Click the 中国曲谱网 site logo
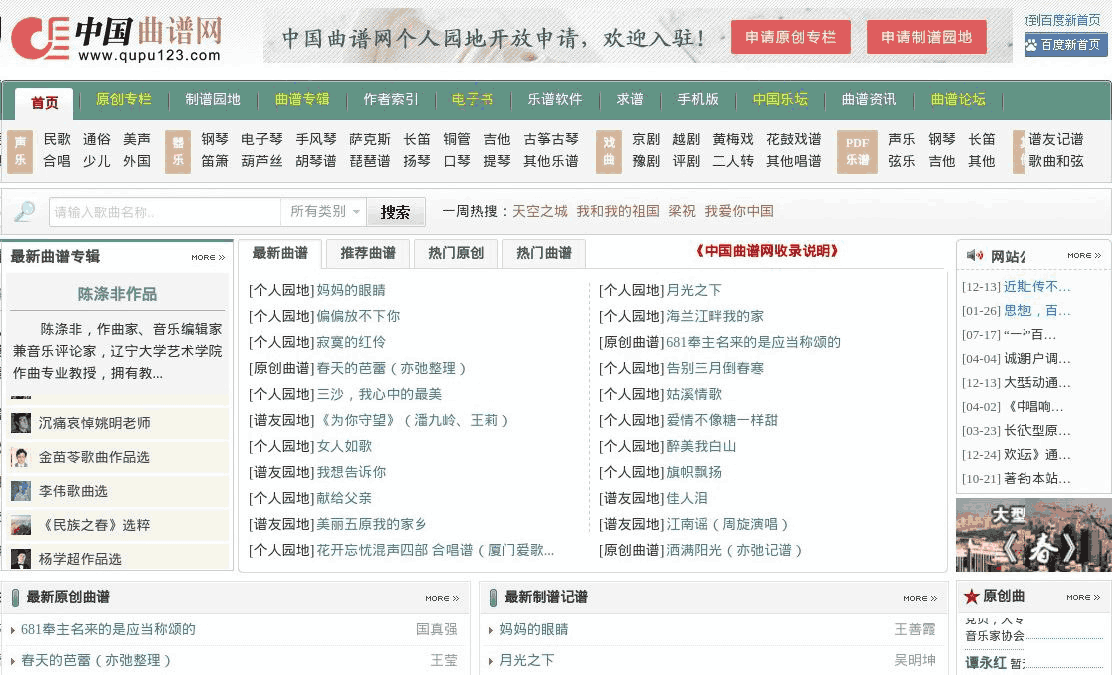 [115, 38]
